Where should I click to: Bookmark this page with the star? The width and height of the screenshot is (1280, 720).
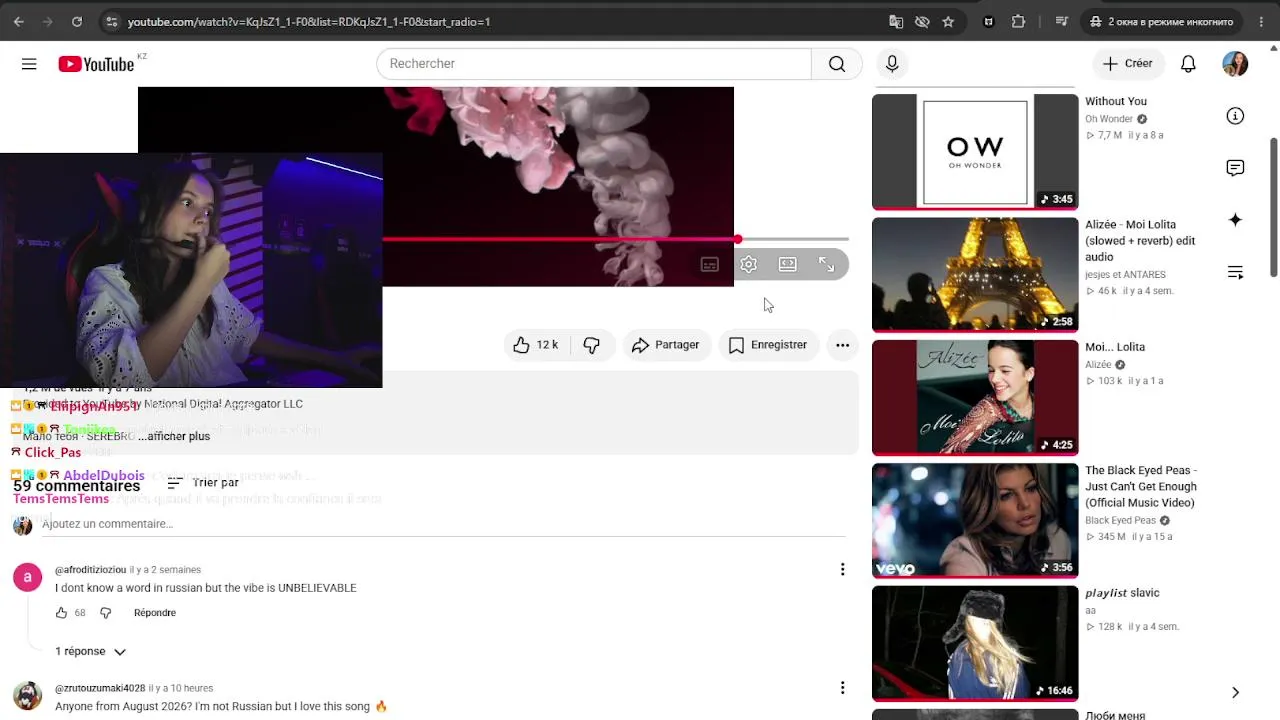coord(948,21)
